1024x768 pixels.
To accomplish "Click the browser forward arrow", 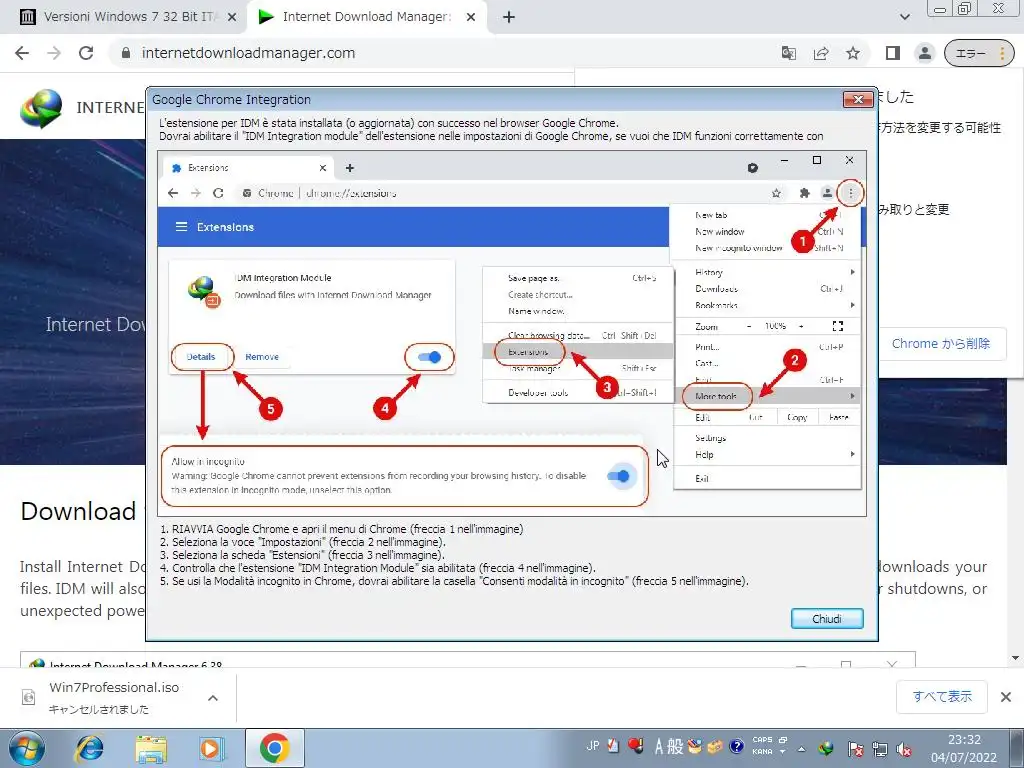I will tap(54, 53).
